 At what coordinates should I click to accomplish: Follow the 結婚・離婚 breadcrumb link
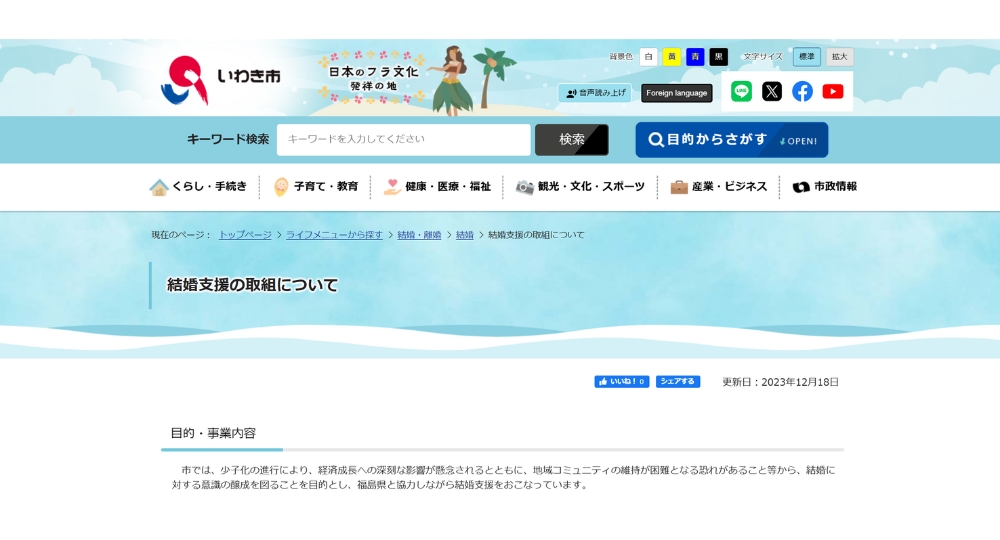click(x=419, y=235)
